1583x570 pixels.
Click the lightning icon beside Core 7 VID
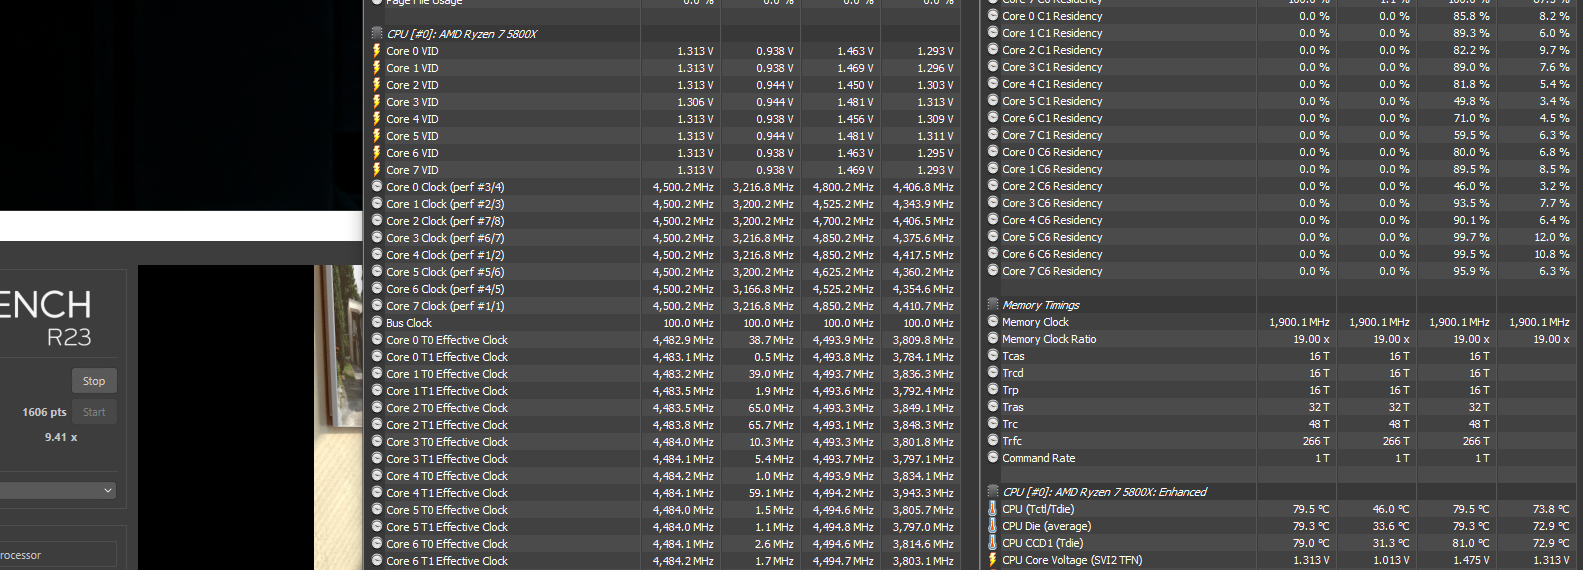[x=377, y=170]
